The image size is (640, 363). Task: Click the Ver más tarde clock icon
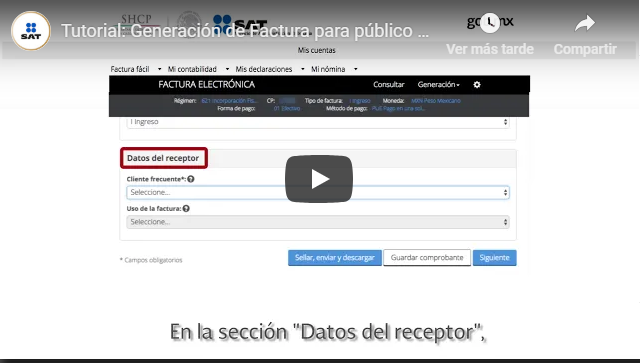click(490, 23)
